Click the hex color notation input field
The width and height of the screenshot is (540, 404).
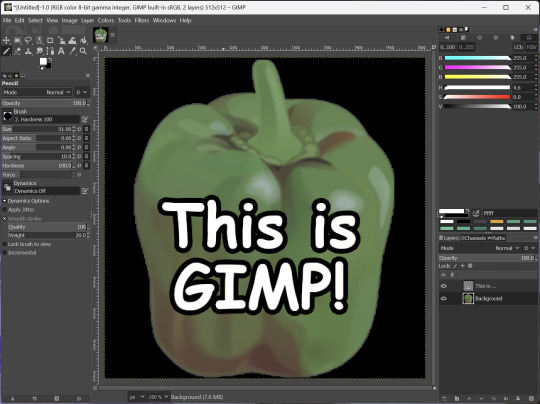click(510, 213)
